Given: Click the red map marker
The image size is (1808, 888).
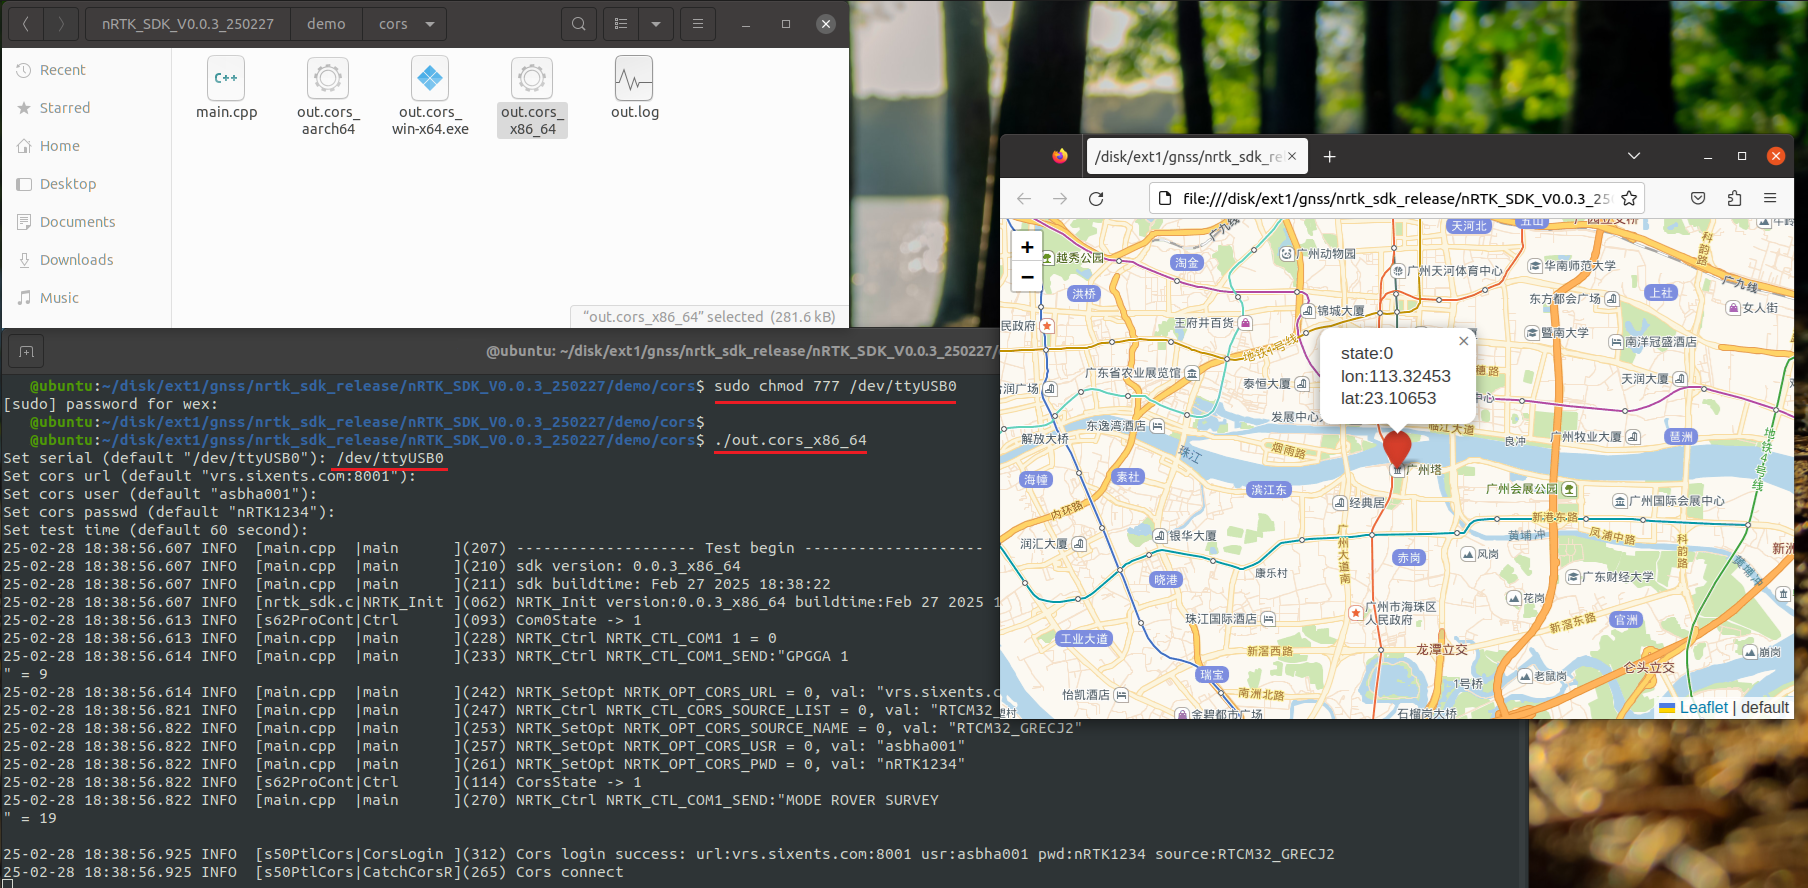Looking at the screenshot, I should click(1396, 447).
